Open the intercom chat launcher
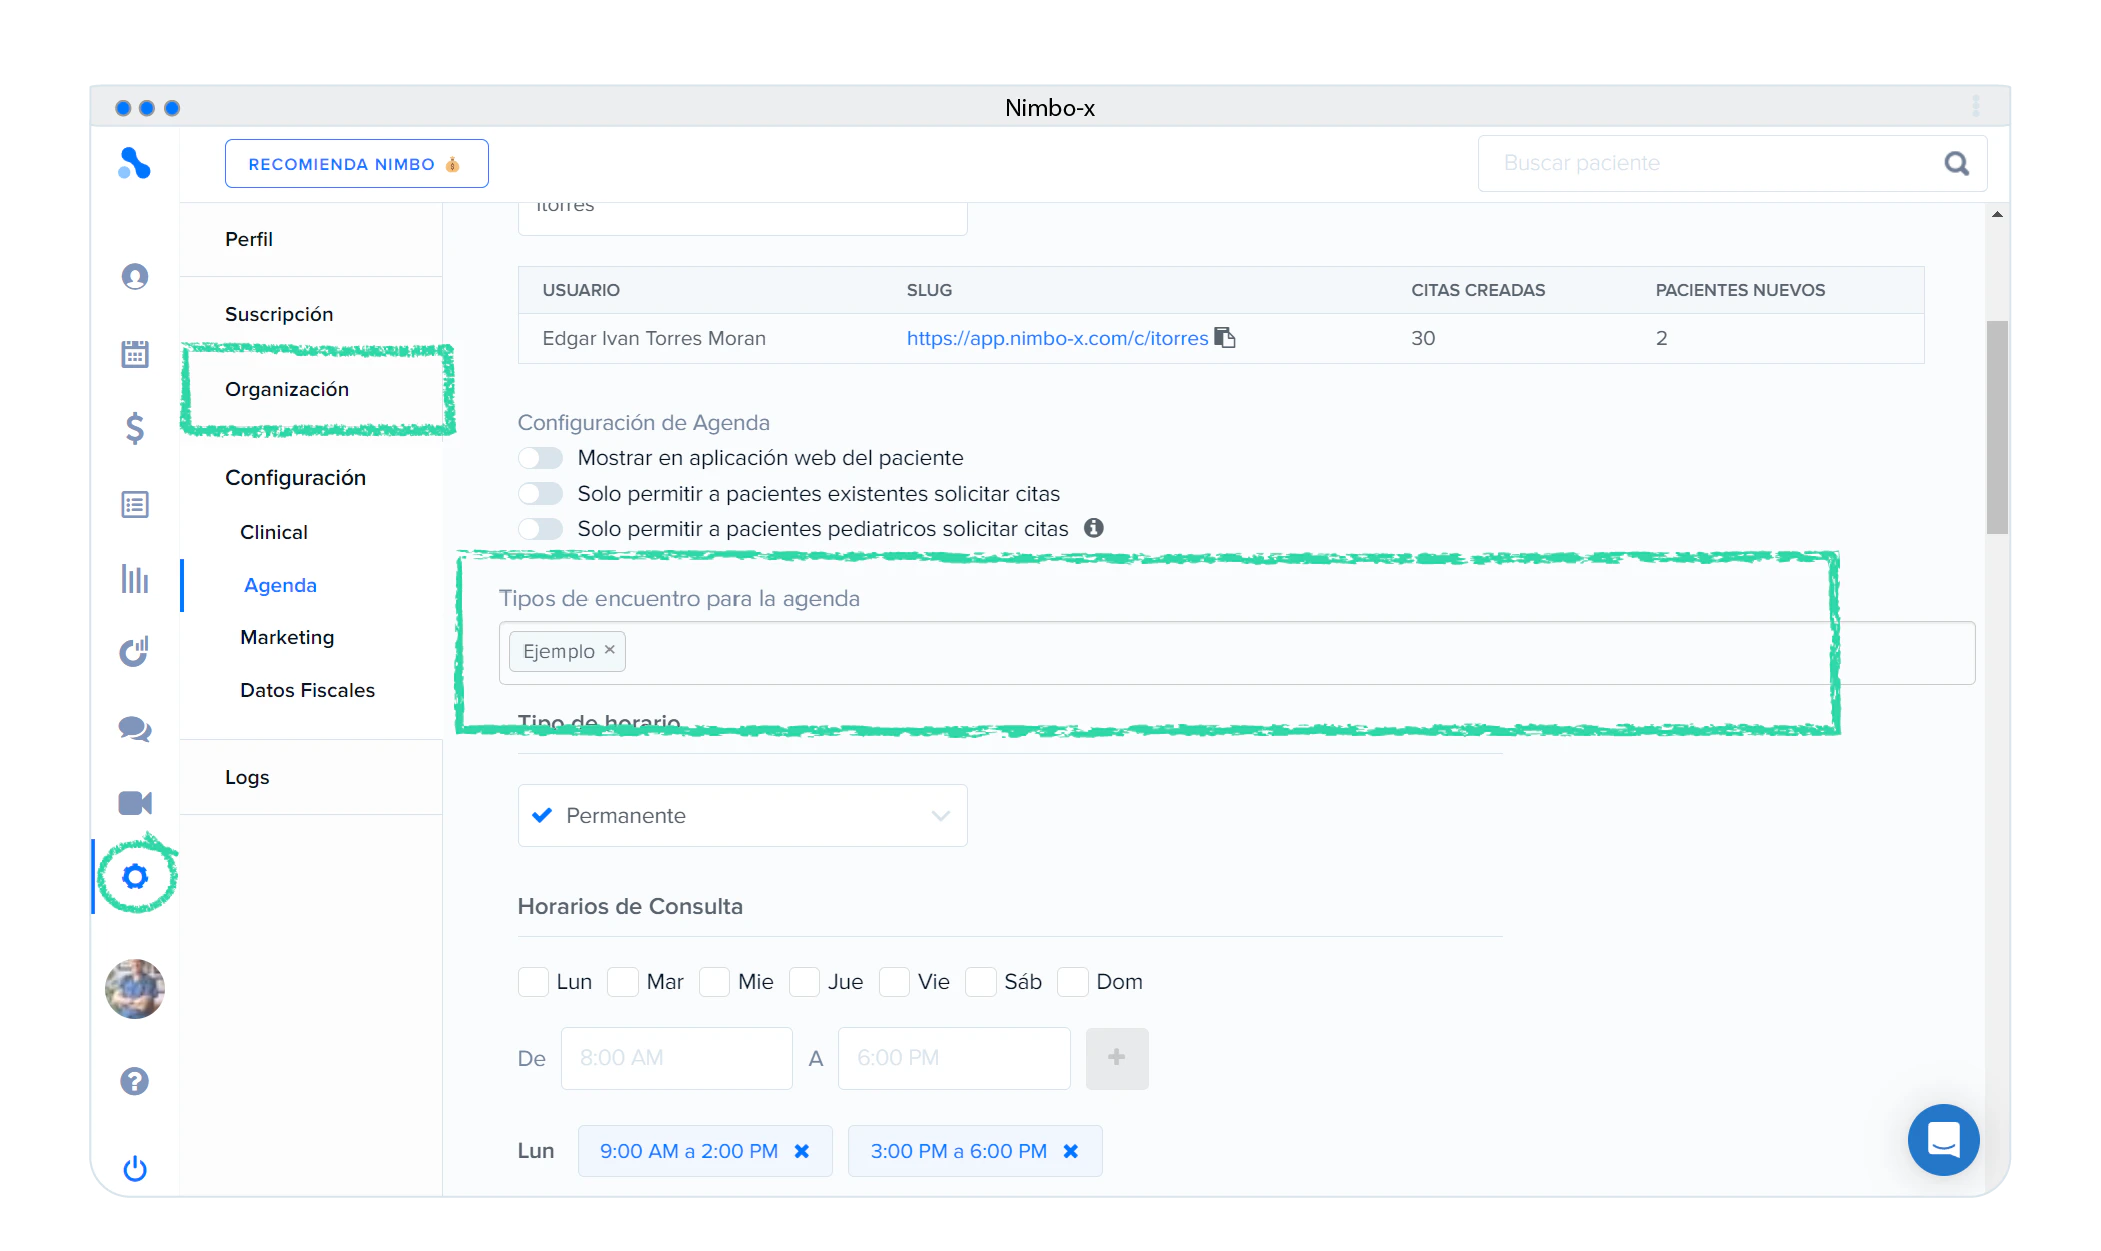Viewport: 2101px width, 1251px height. pyautogui.click(x=1943, y=1139)
